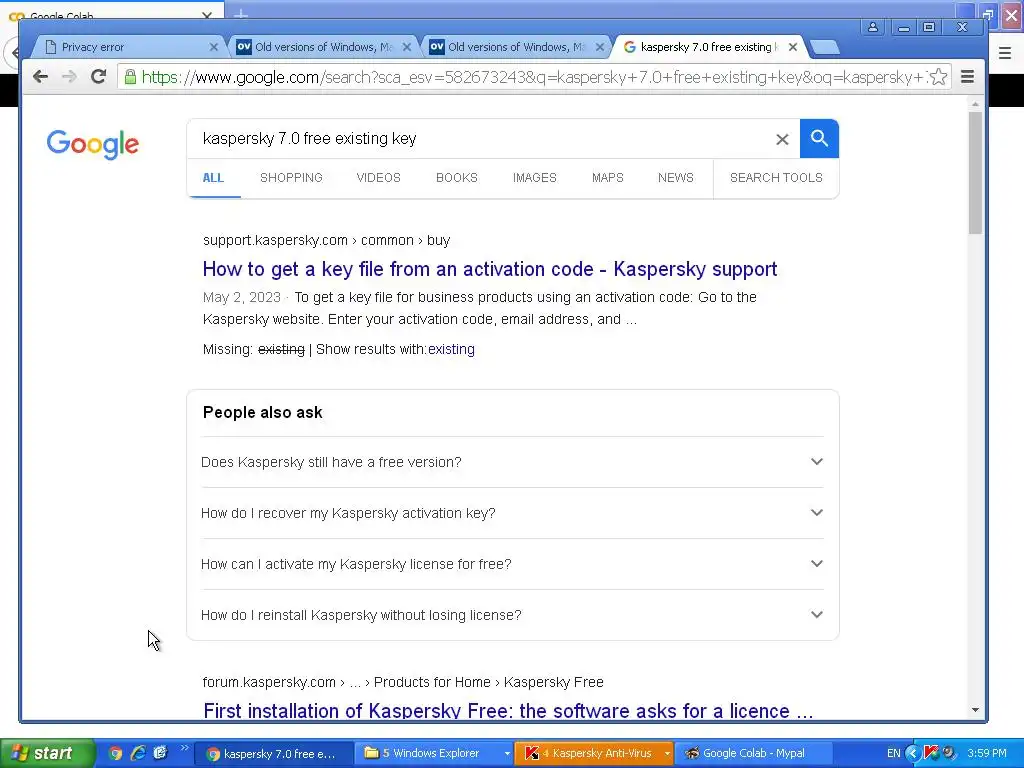
Task: Open the browser user profile icon
Action: pyautogui.click(x=872, y=27)
